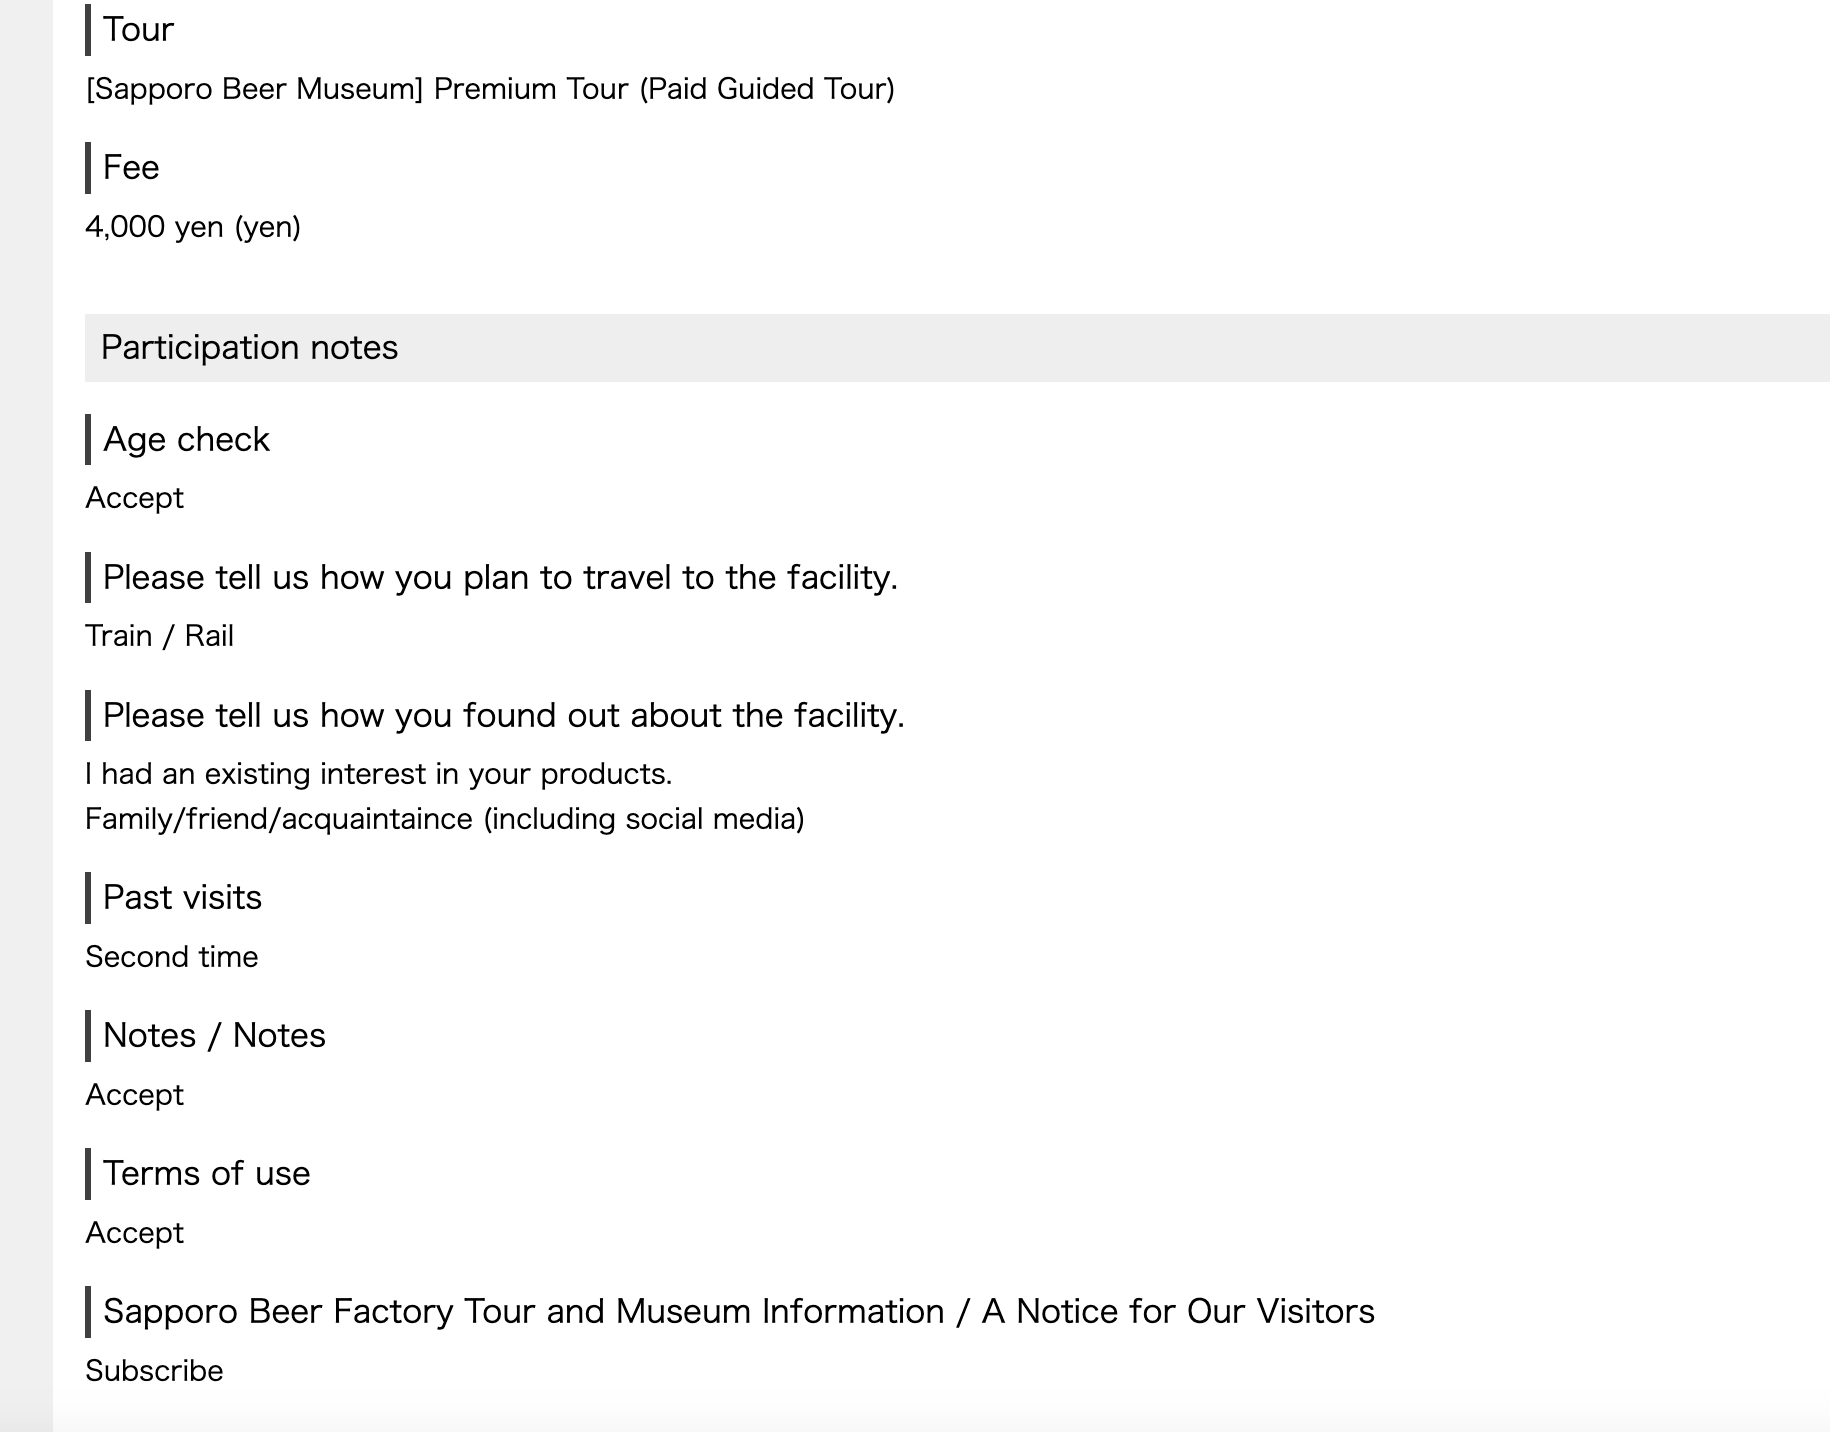Click the Family/friend/acquaintance answer line

click(x=444, y=819)
